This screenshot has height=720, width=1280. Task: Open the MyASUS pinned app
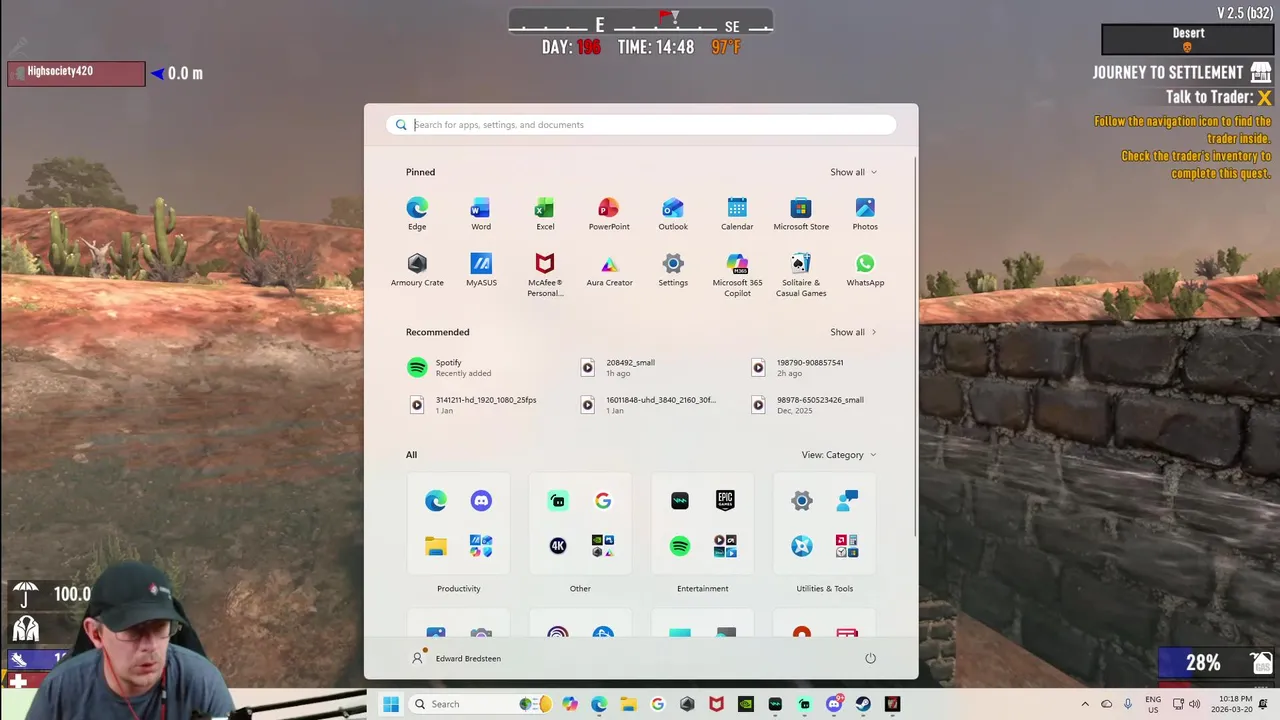481,269
